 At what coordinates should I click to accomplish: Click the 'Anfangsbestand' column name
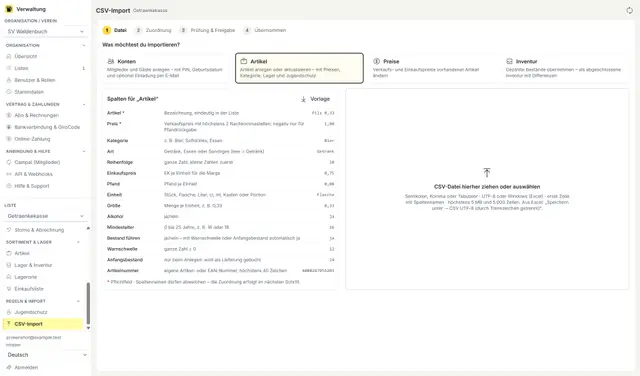coord(125,260)
